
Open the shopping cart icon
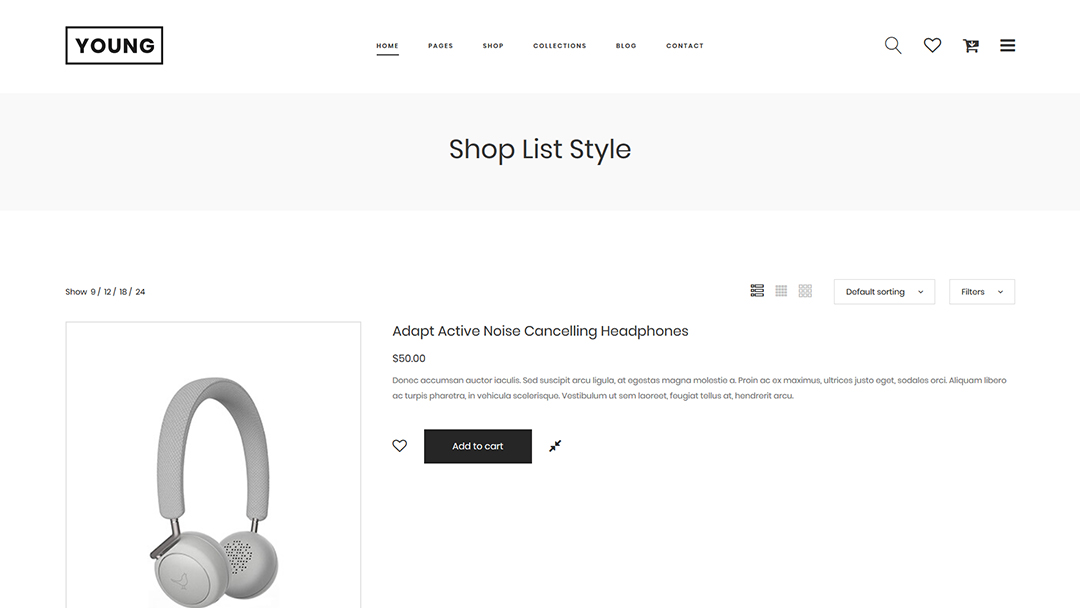tap(970, 45)
